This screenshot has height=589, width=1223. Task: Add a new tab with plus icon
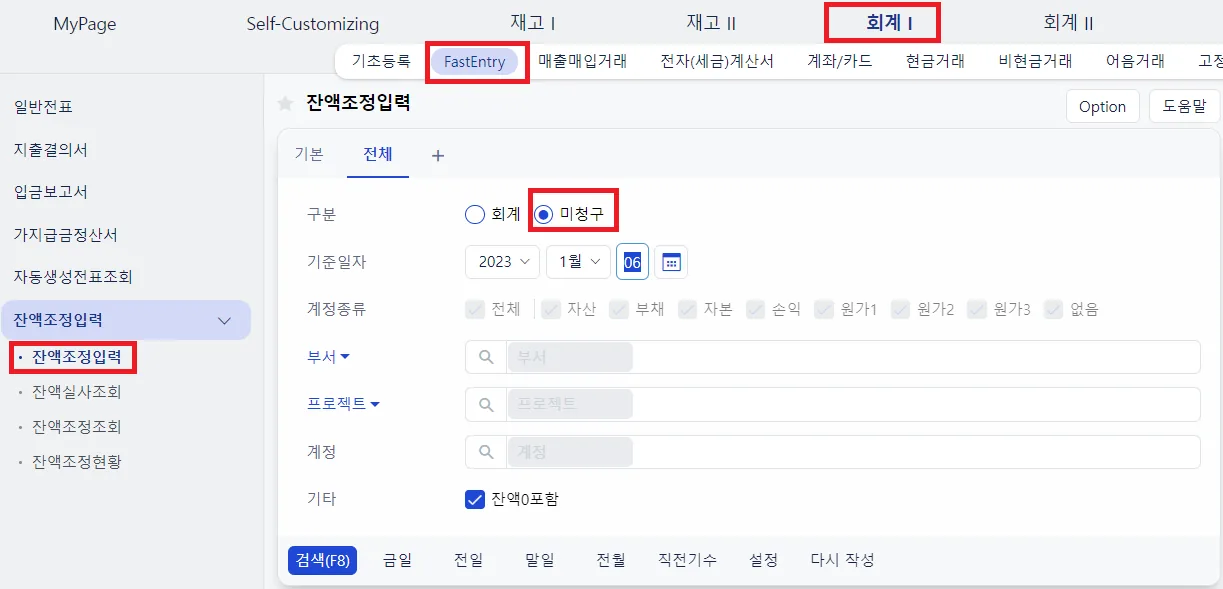437,155
